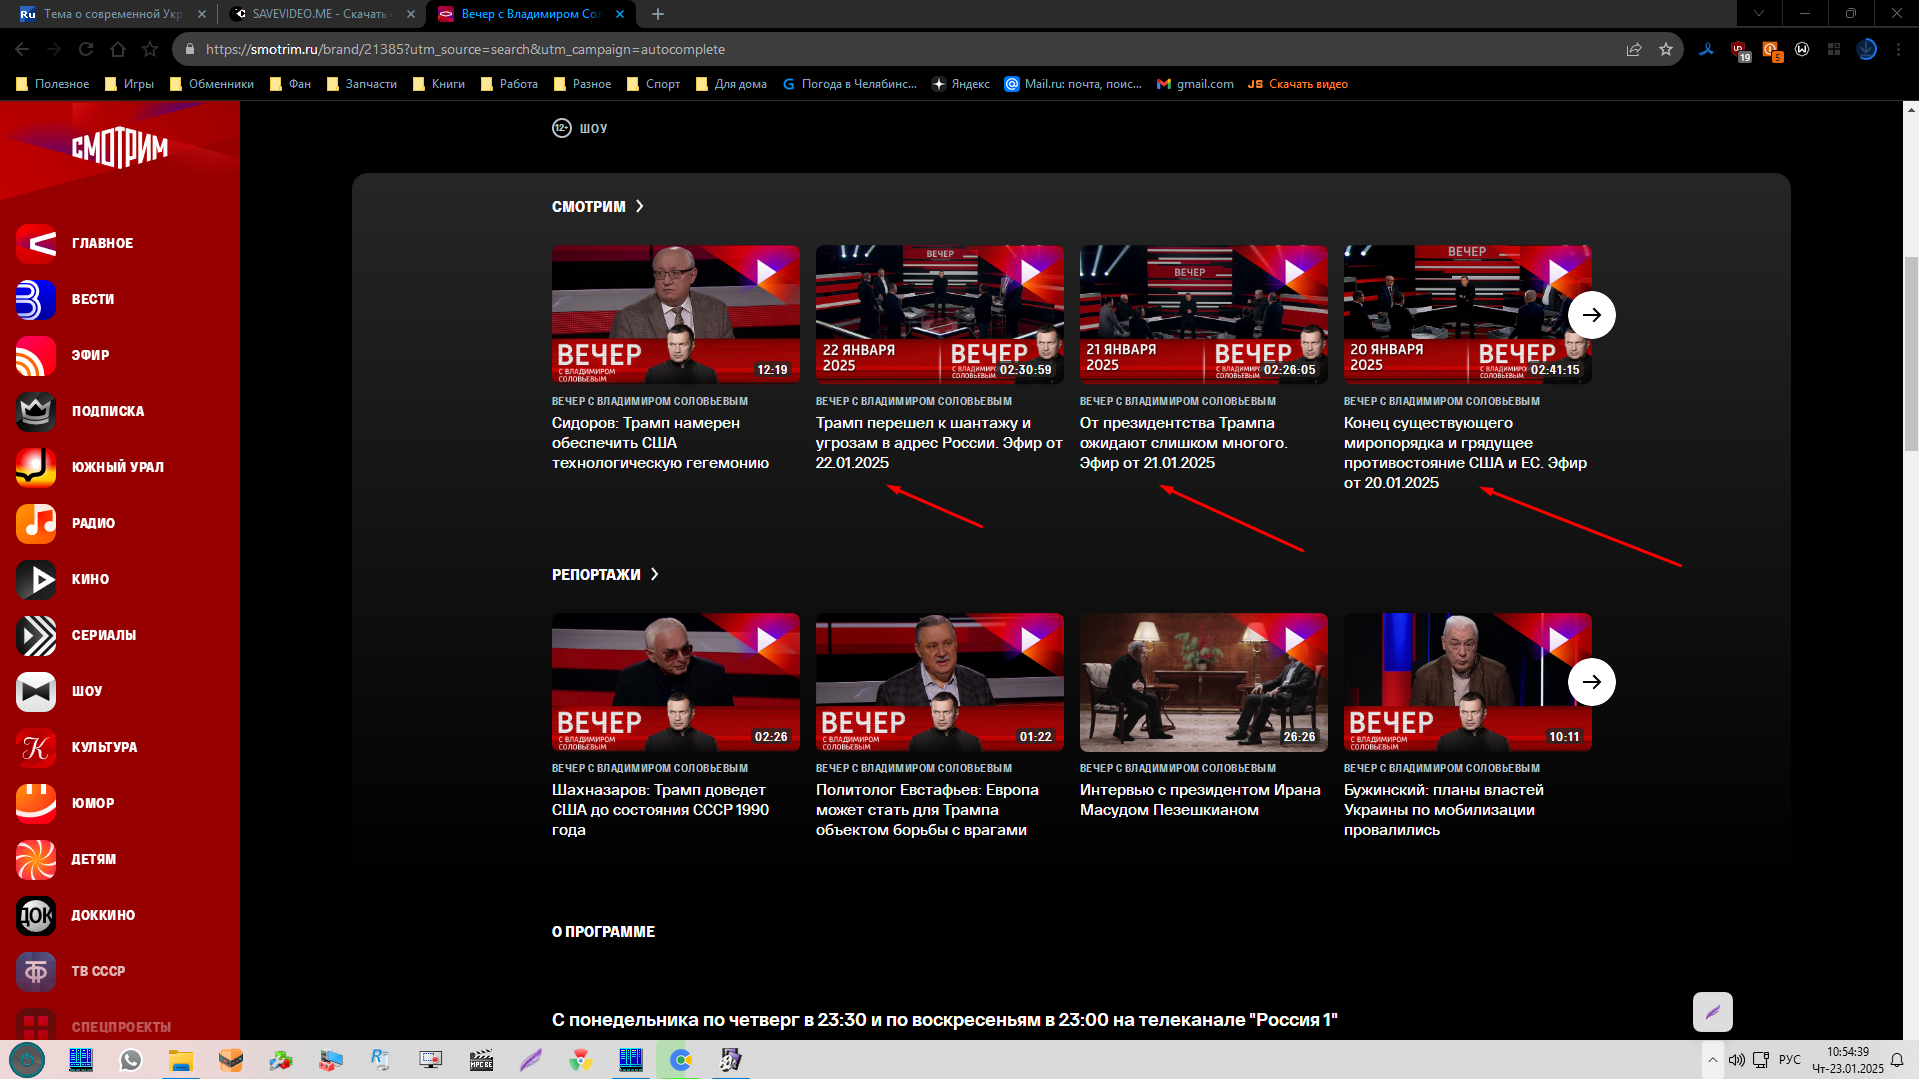Open the extensions puzzle icon

1834,49
